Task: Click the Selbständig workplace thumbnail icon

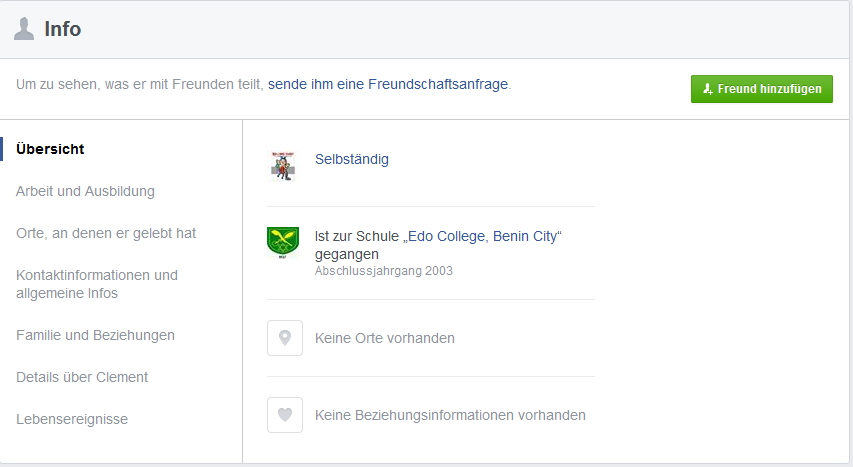Action: click(283, 166)
